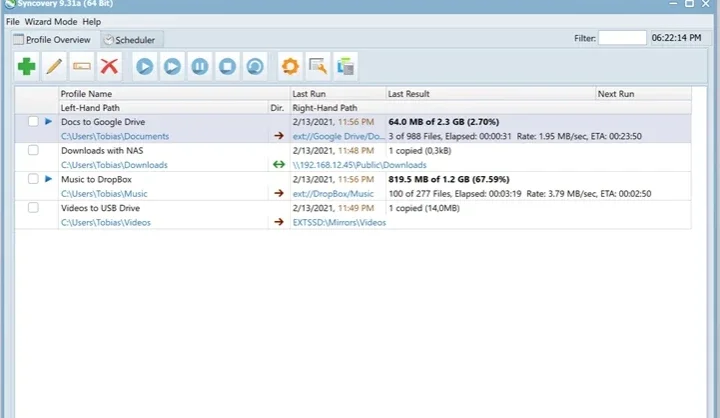Stop the running profile
Image resolution: width=720 pixels, height=418 pixels.
click(227, 67)
